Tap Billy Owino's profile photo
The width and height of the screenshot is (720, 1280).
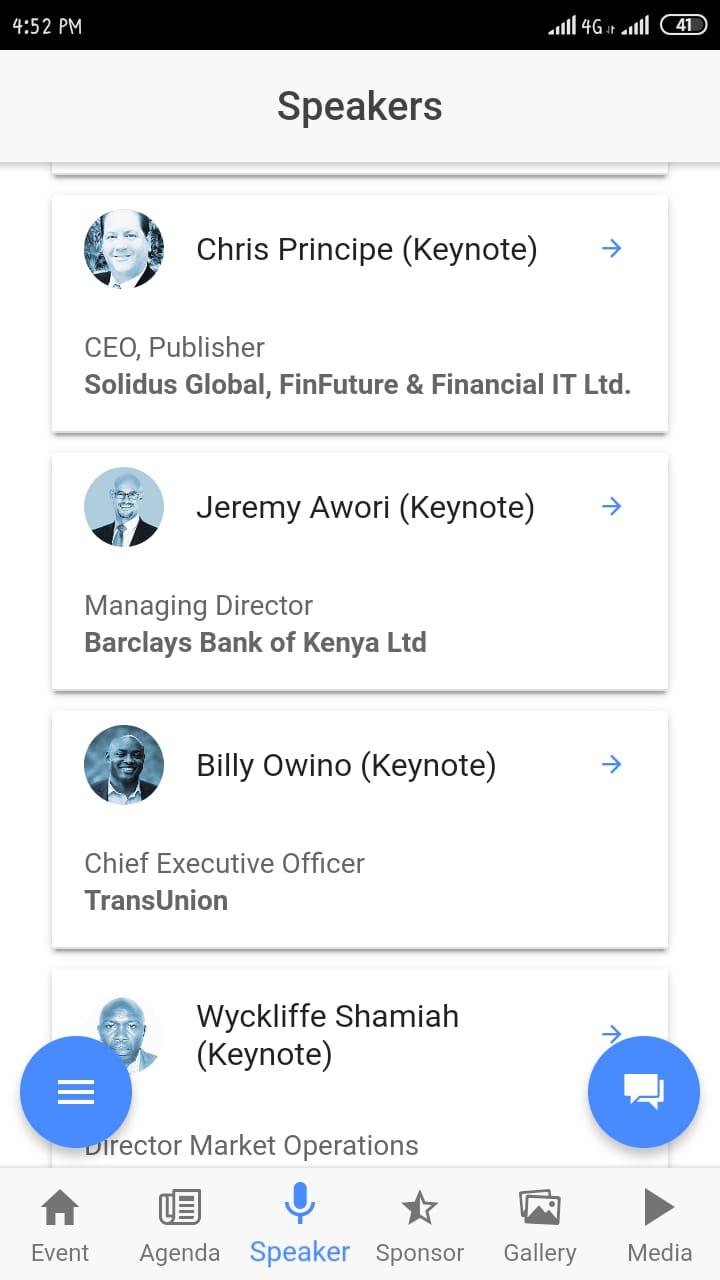coord(124,765)
